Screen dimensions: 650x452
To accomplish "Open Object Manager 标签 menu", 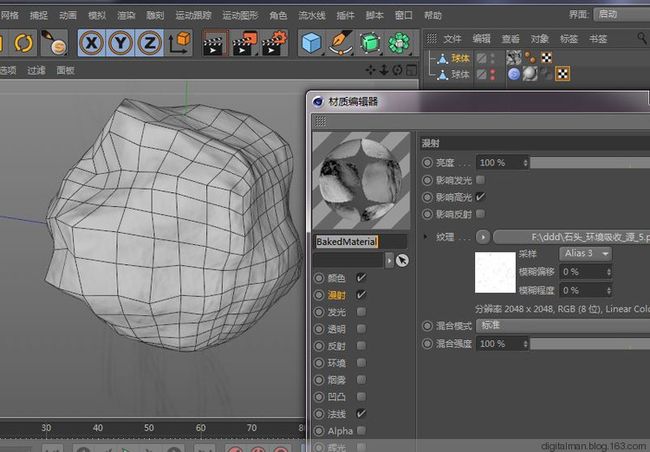I will point(568,39).
